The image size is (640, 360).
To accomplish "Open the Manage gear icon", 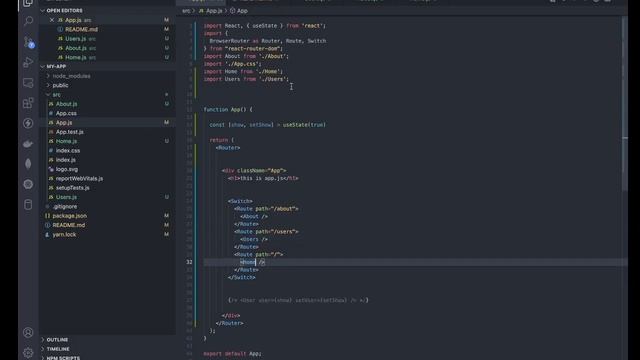I will point(28,352).
